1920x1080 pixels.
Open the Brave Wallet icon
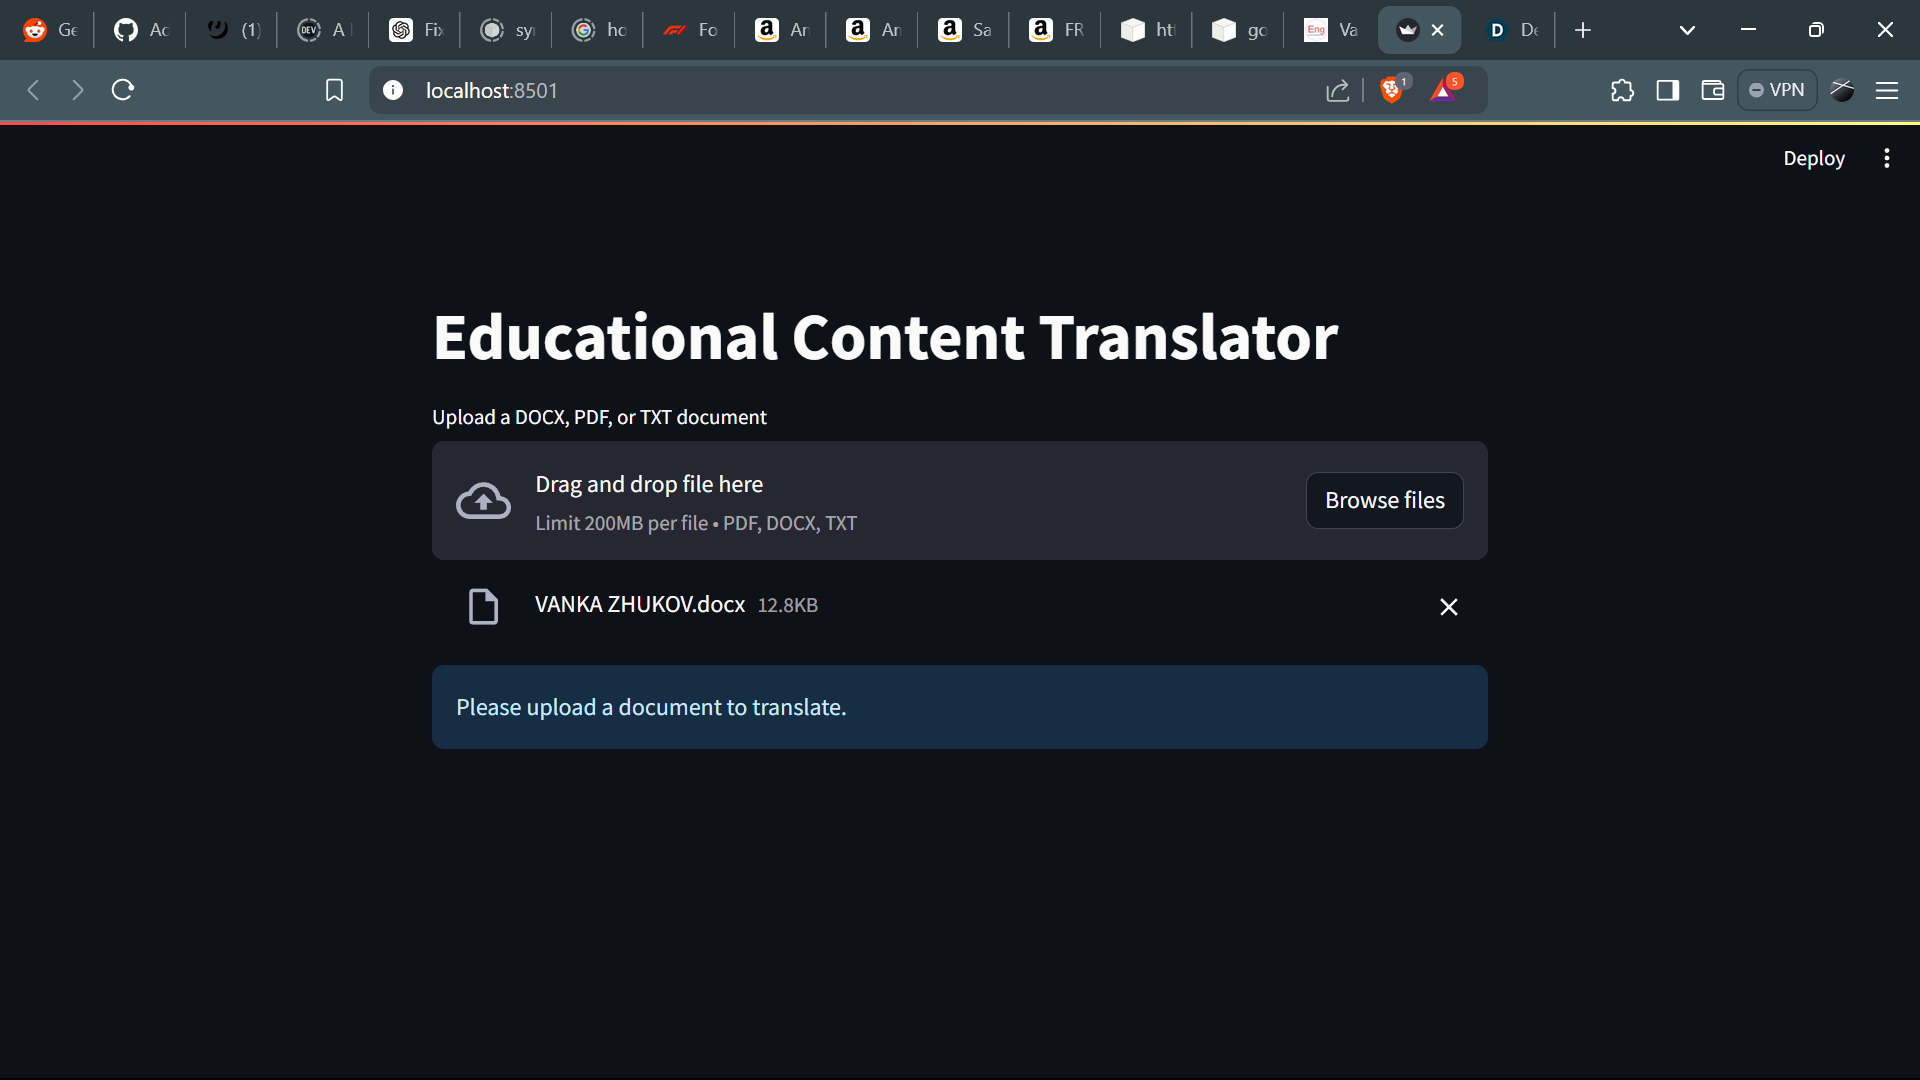point(1712,90)
